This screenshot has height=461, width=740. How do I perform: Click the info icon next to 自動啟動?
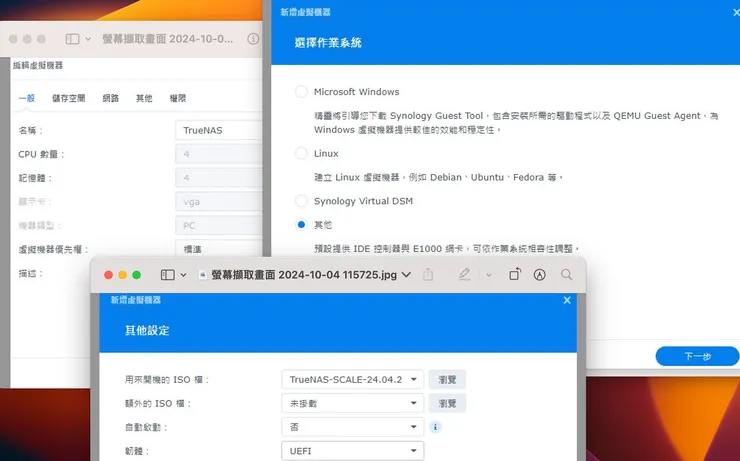pyautogui.click(x=435, y=427)
